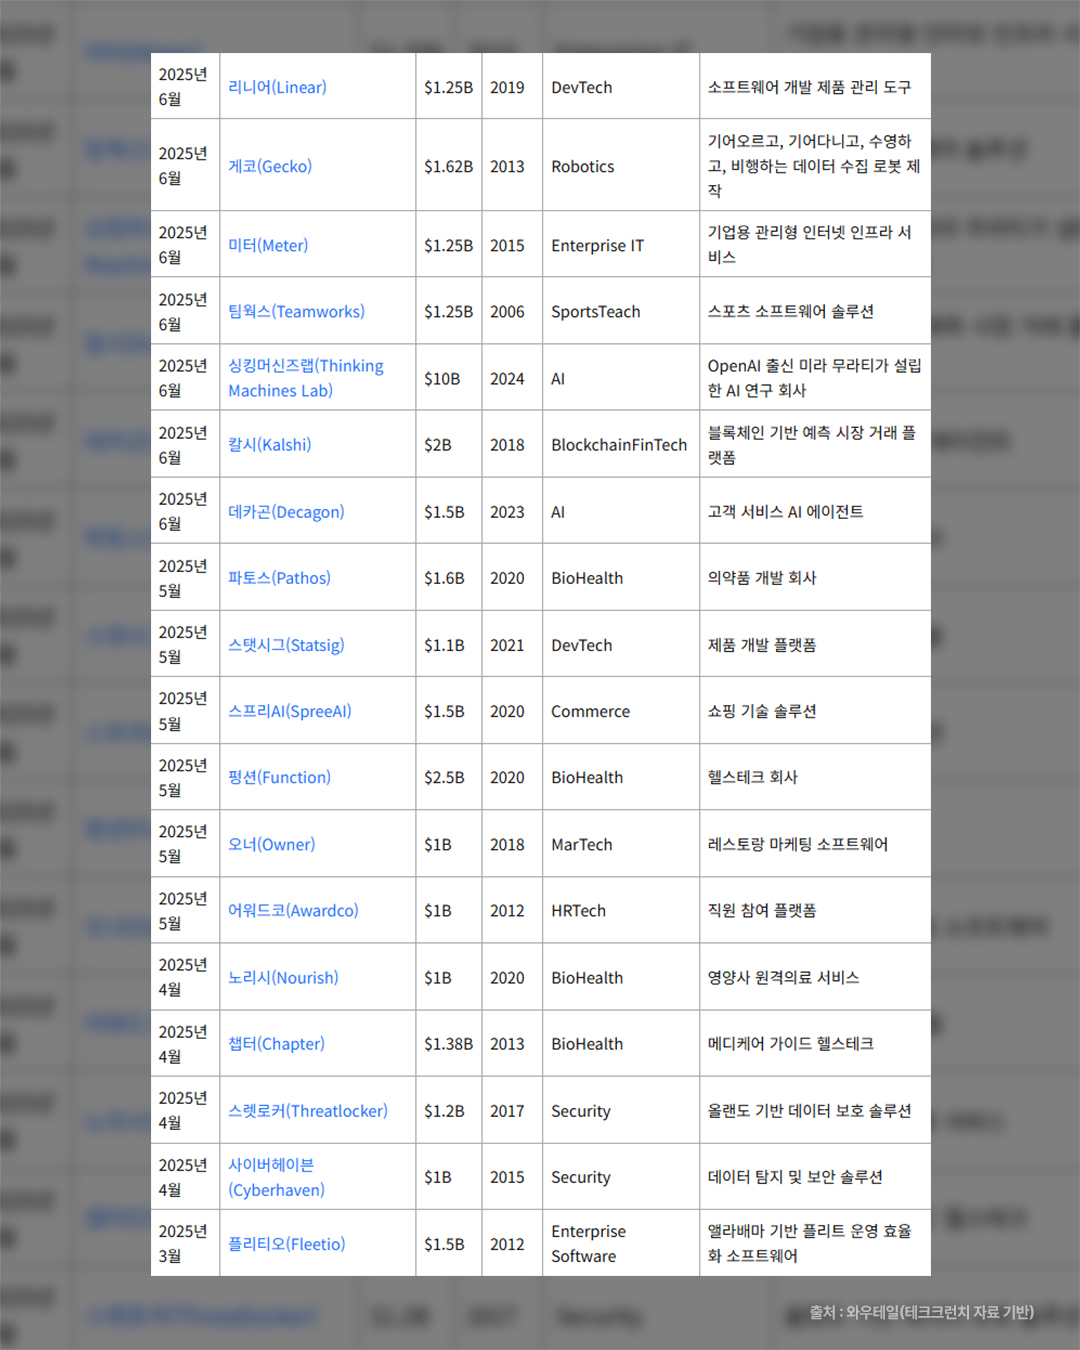Select the BlockchainFinTech category cell
This screenshot has width=1080, height=1350.
(x=619, y=444)
